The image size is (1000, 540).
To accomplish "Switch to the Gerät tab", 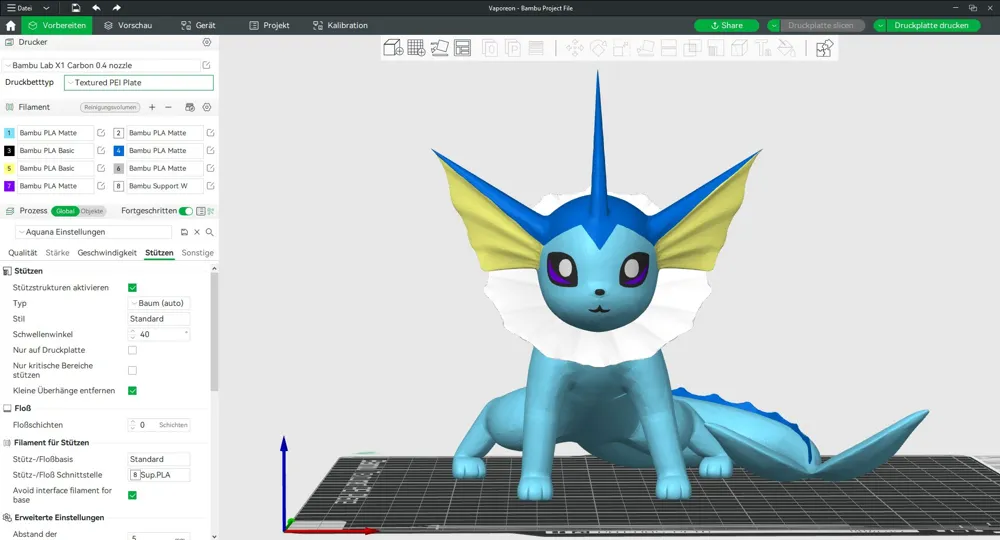I will click(x=198, y=26).
